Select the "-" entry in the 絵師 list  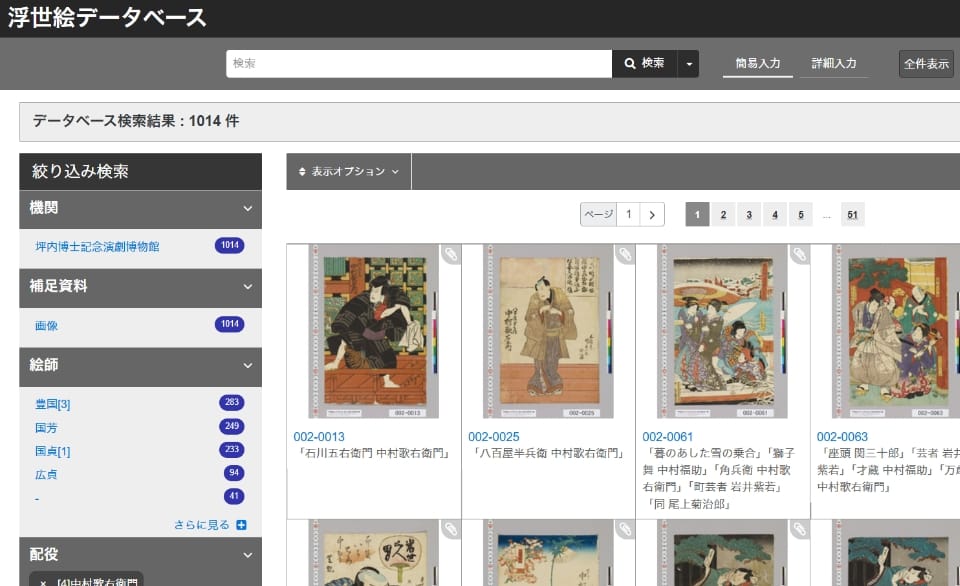pos(37,498)
